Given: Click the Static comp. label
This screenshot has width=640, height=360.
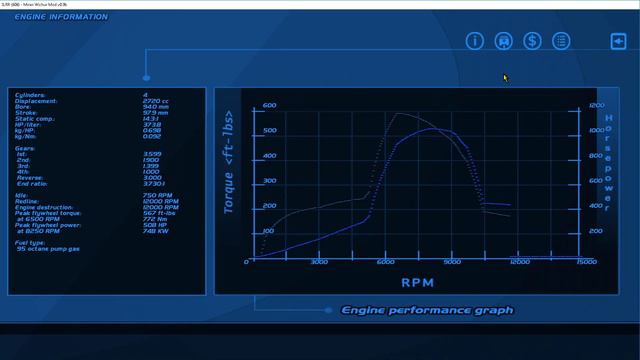Looking at the screenshot, I should 35,119.
